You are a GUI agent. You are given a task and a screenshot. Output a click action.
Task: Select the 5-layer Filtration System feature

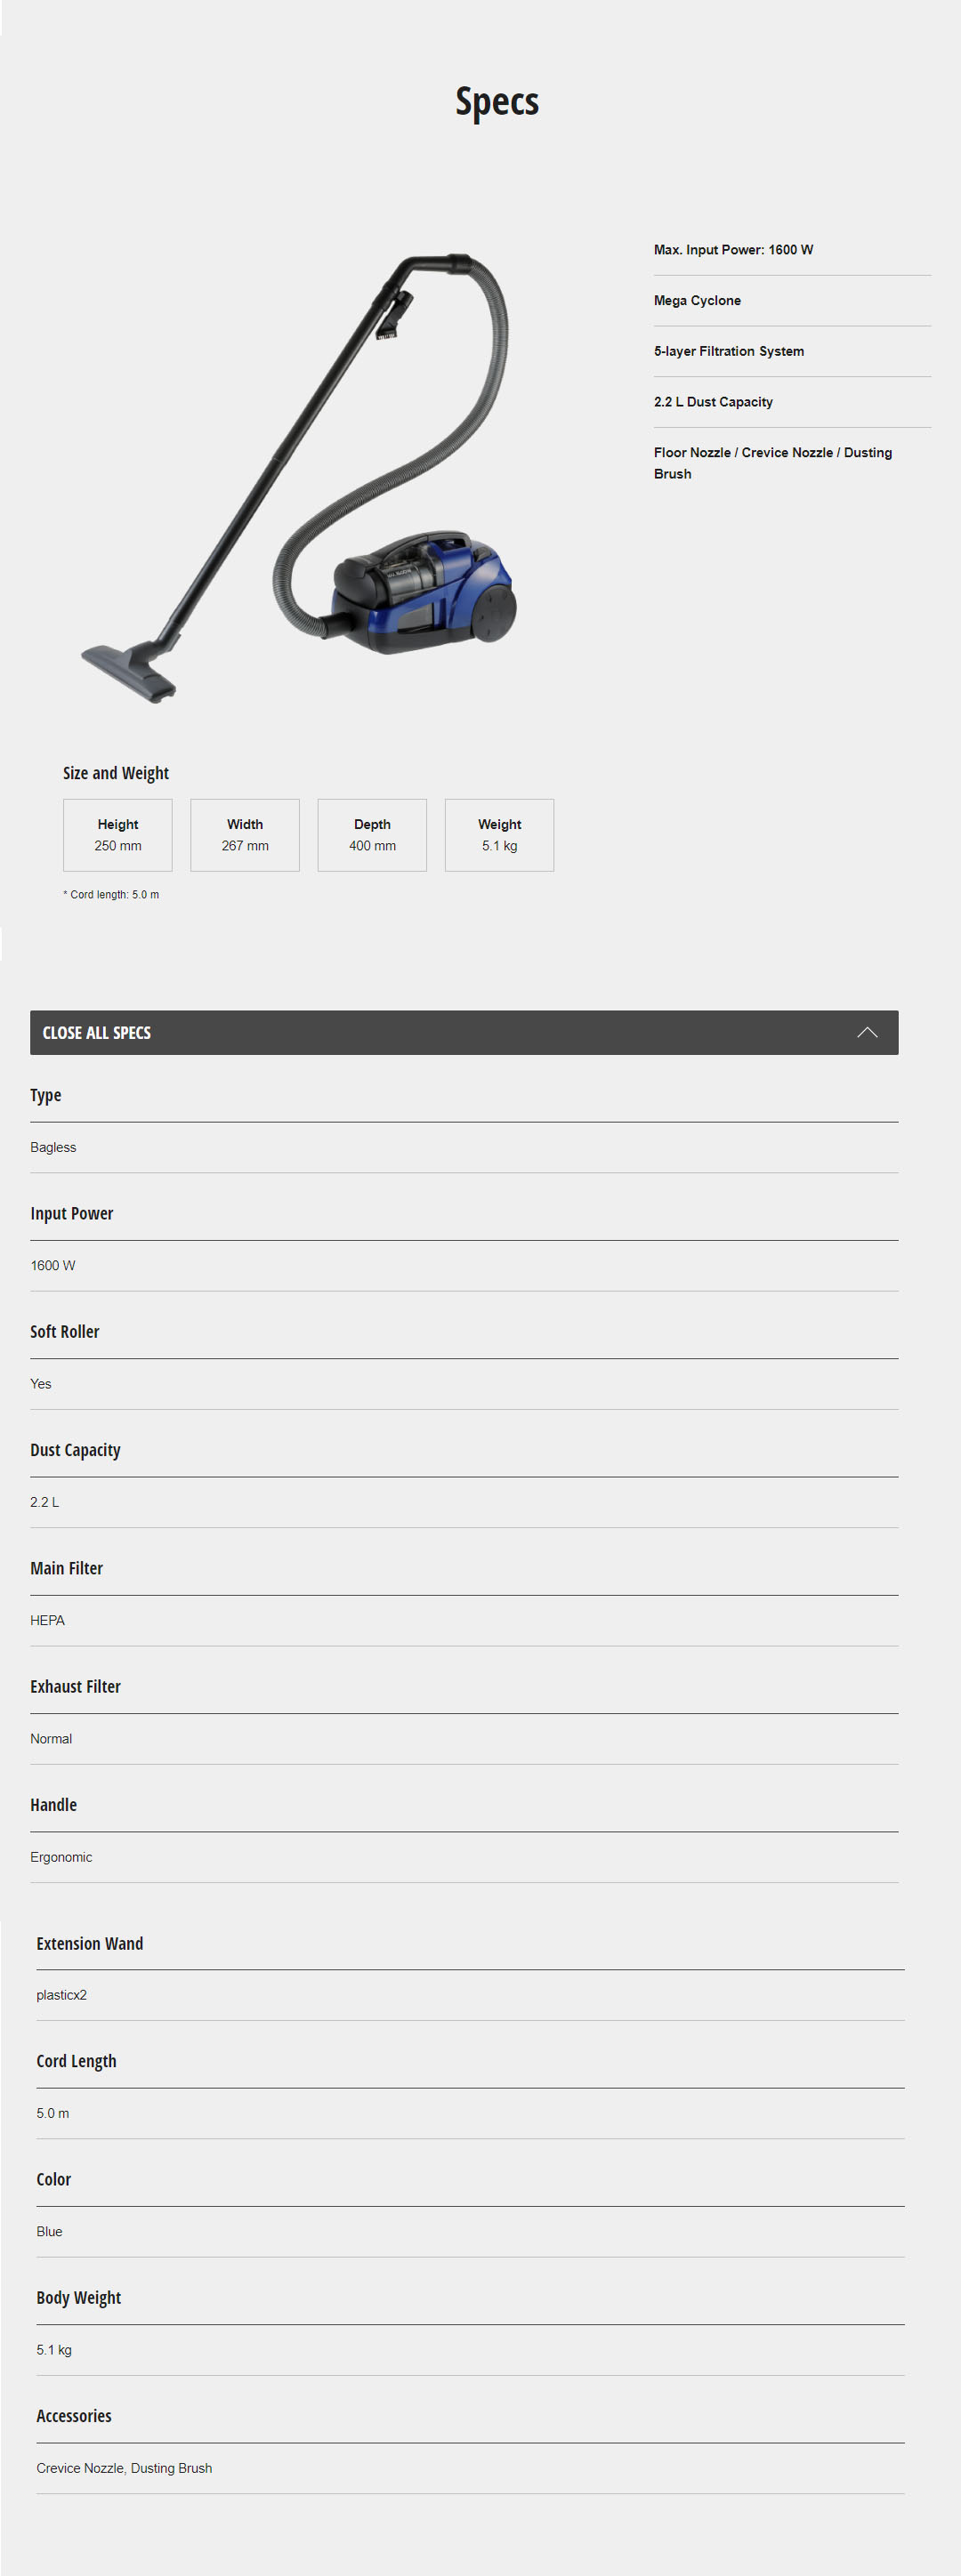[728, 351]
